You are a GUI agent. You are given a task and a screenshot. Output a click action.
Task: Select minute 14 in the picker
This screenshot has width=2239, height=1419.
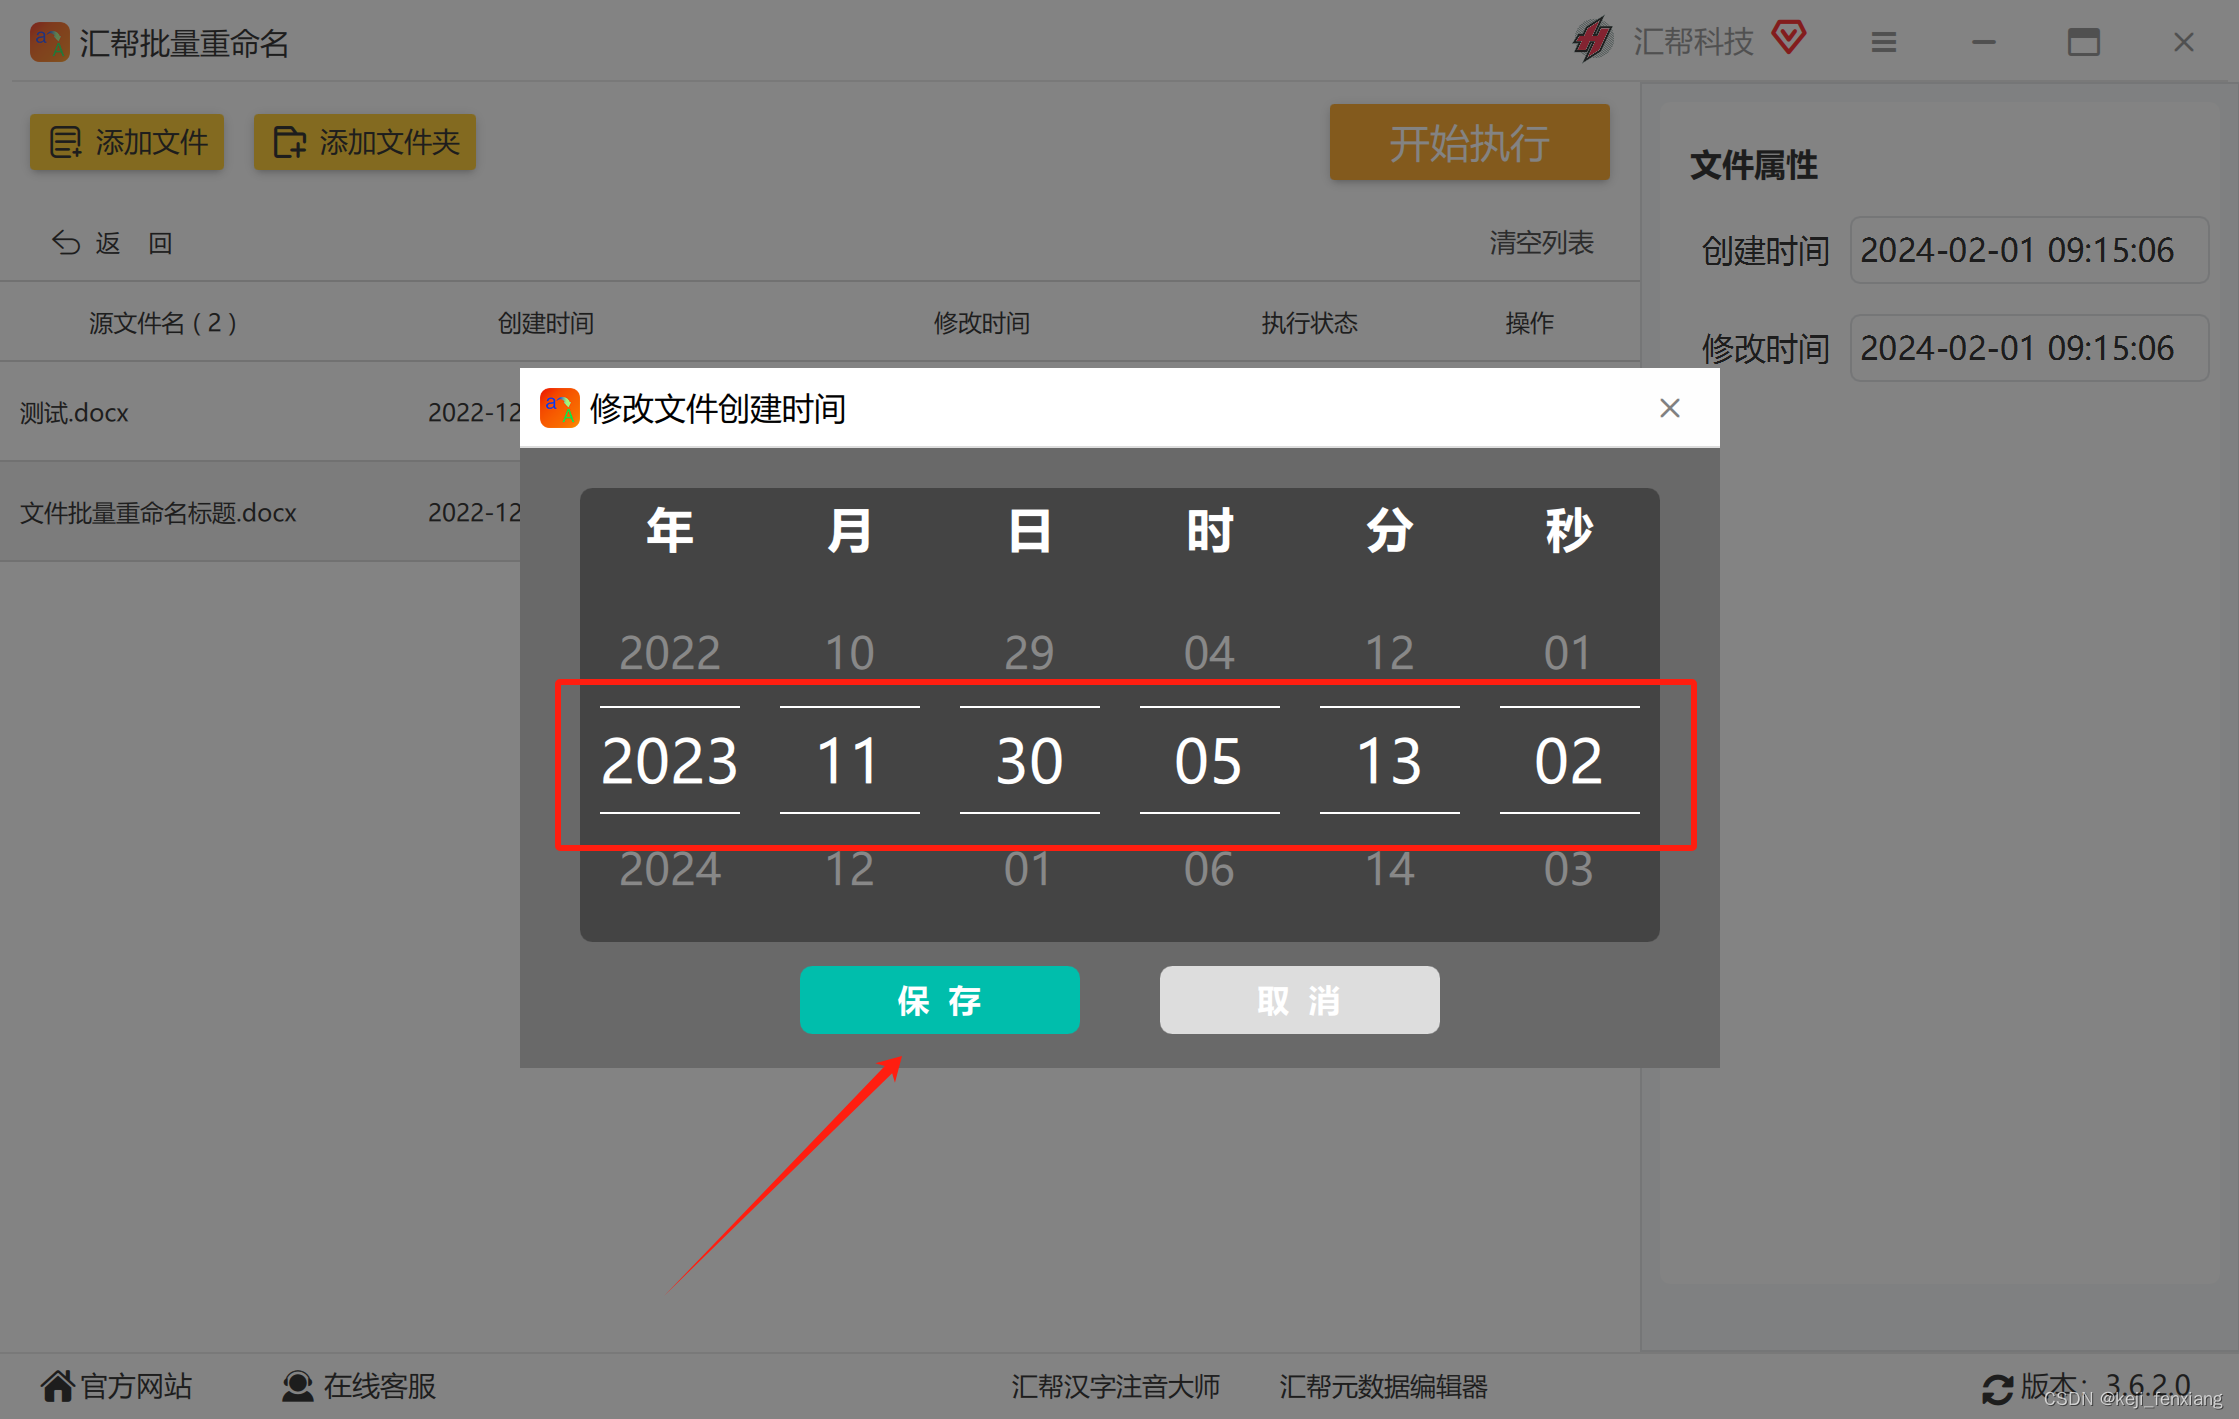(x=1389, y=868)
